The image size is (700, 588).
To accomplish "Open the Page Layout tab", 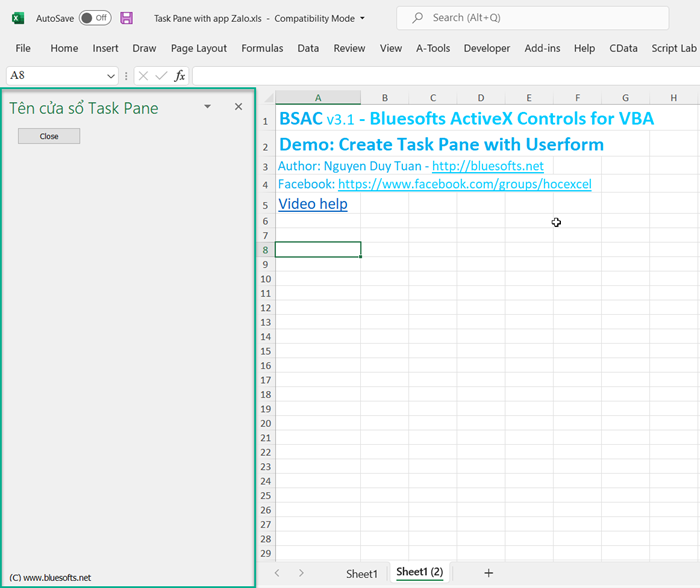I will 199,48.
